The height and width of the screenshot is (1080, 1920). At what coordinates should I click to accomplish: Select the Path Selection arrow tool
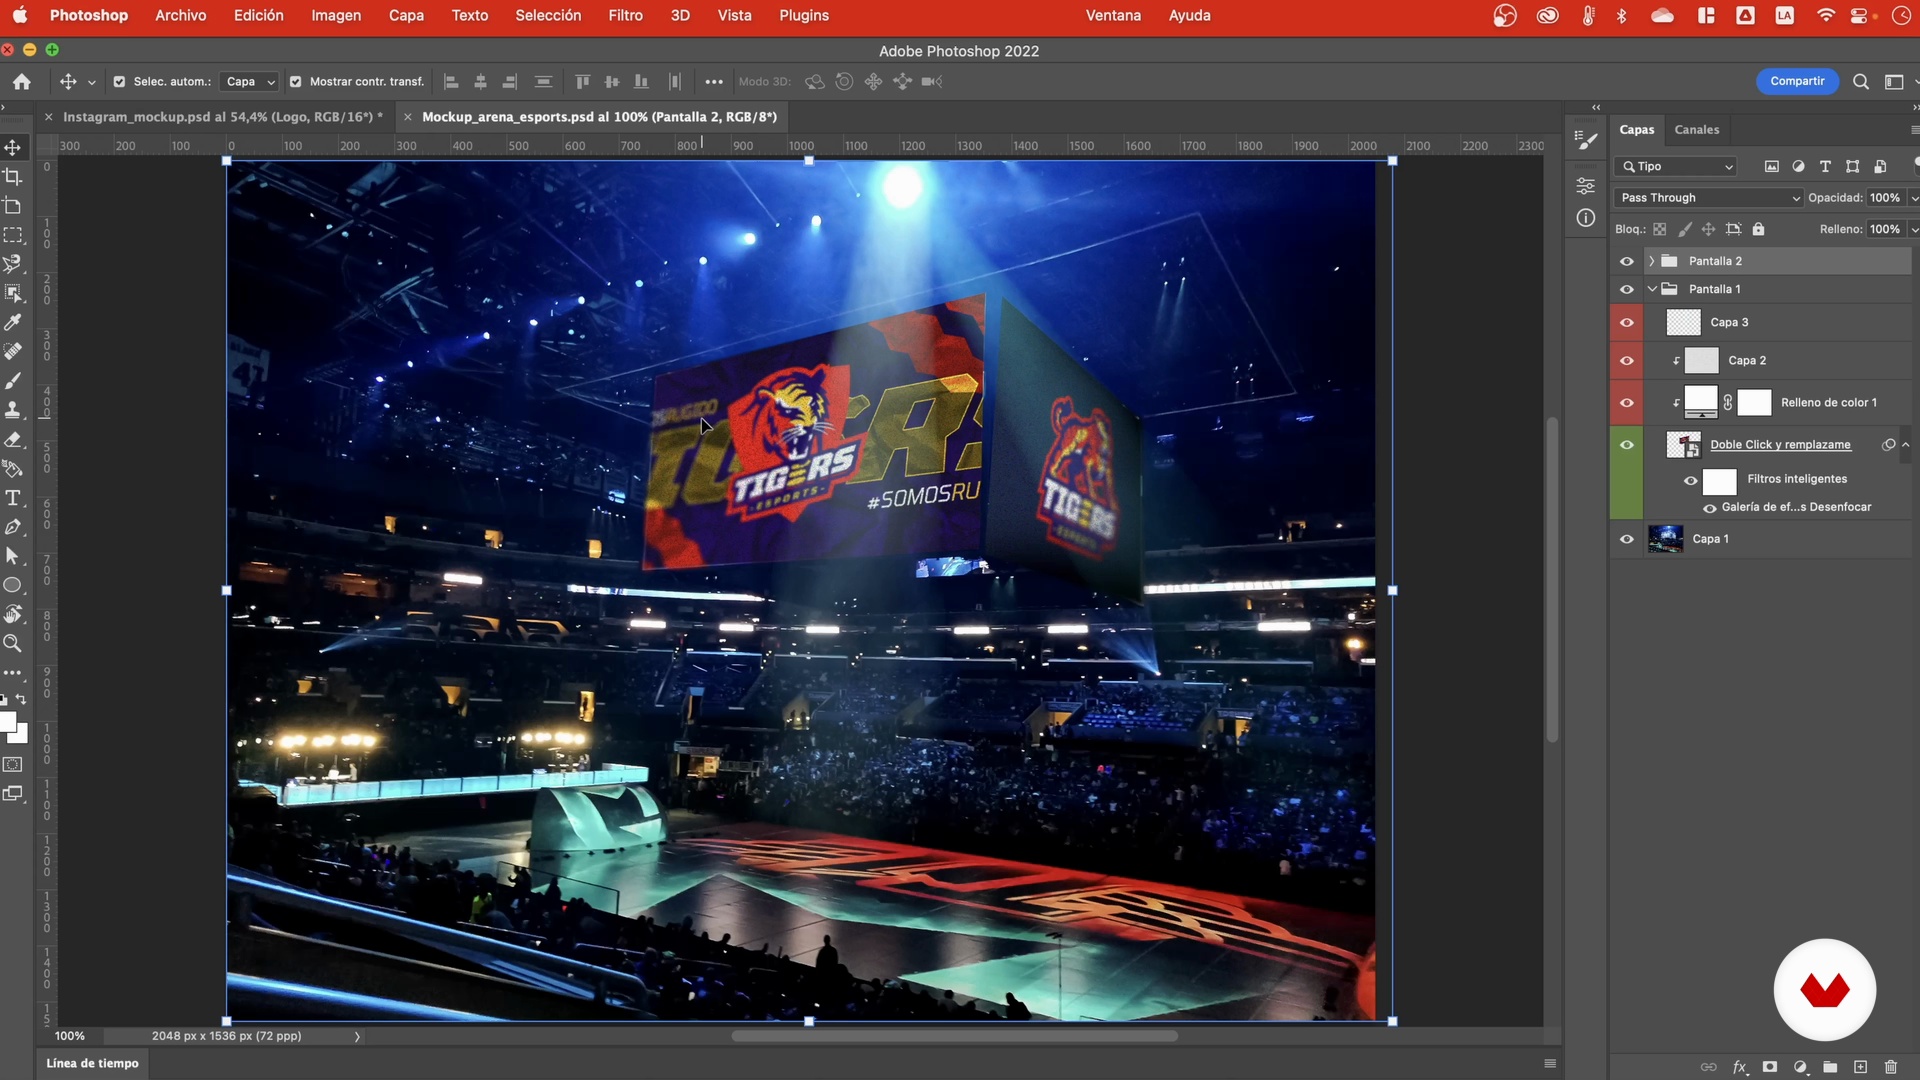13,556
